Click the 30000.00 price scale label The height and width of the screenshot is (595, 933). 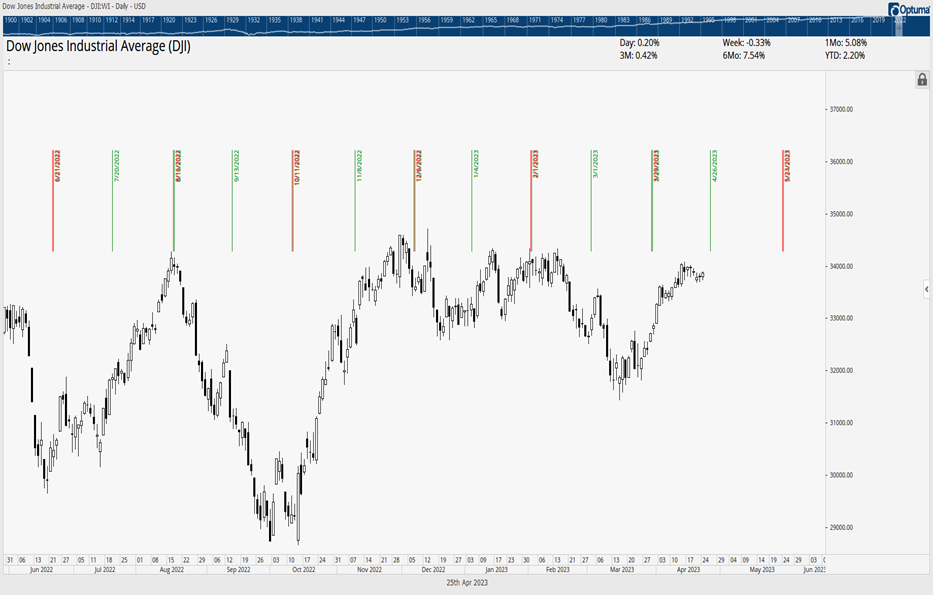(x=841, y=475)
